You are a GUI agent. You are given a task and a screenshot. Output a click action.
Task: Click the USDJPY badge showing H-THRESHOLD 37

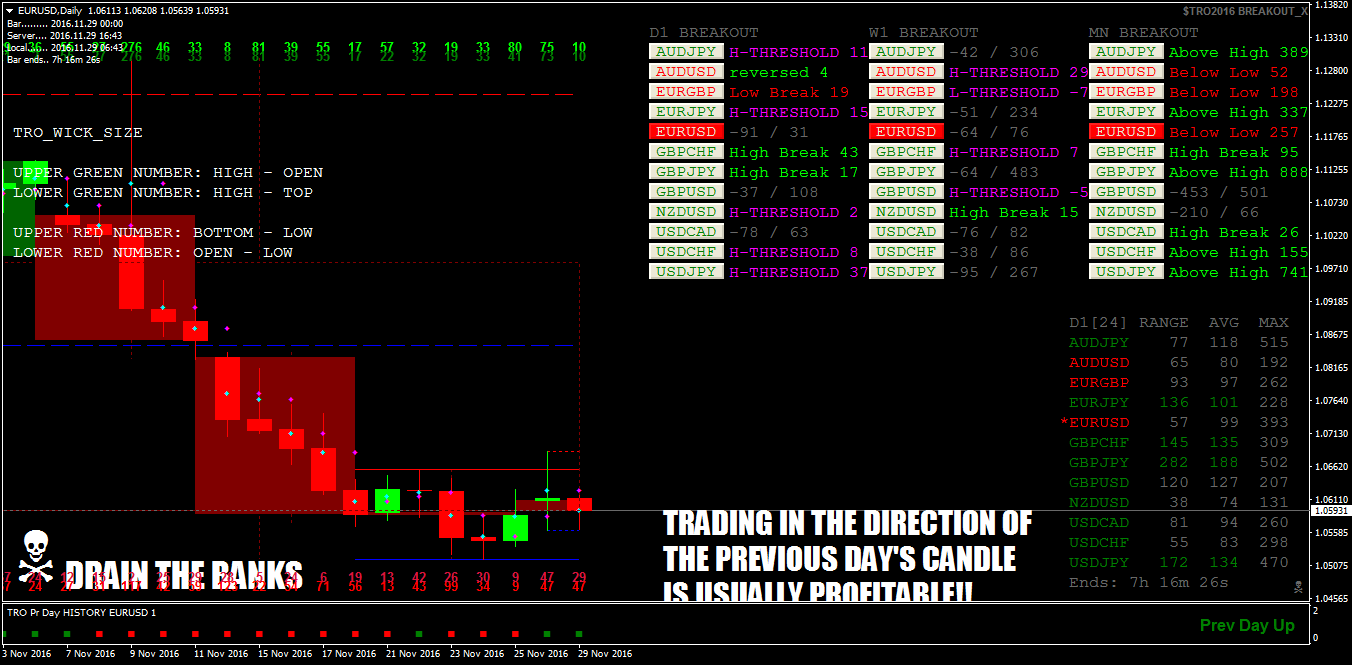(686, 271)
